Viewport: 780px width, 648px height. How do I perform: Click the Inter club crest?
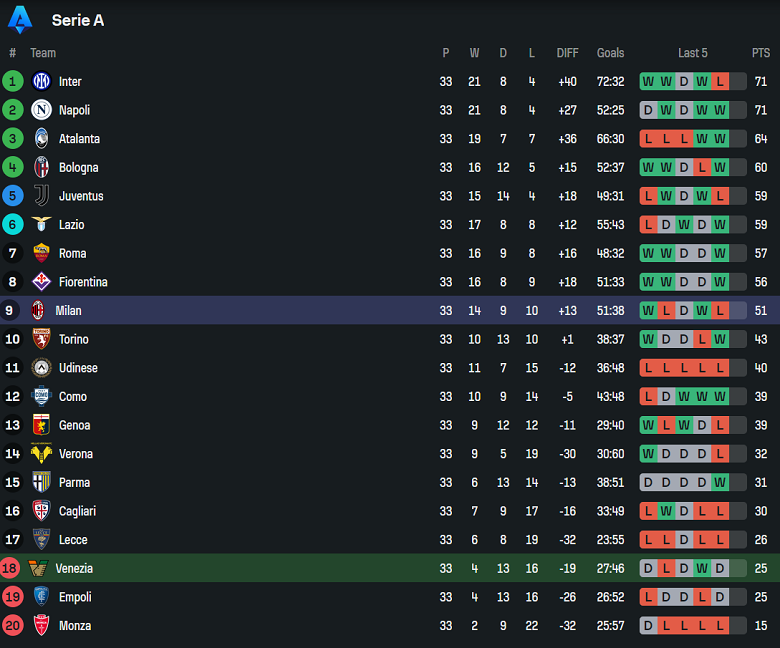[x=41, y=82]
